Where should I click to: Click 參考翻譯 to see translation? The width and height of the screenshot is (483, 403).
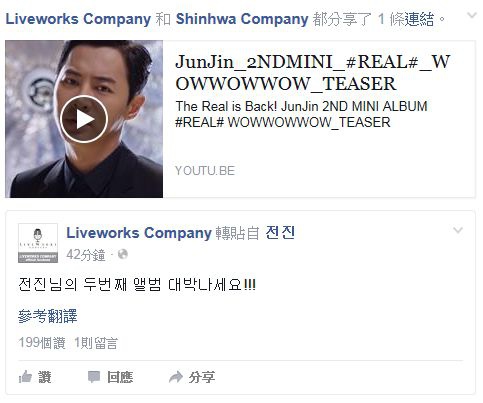tap(47, 316)
